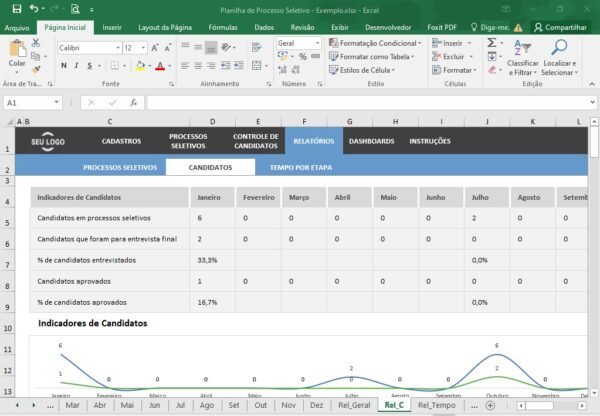
Task: Click the Fill down icon in Edição
Action: (492, 57)
